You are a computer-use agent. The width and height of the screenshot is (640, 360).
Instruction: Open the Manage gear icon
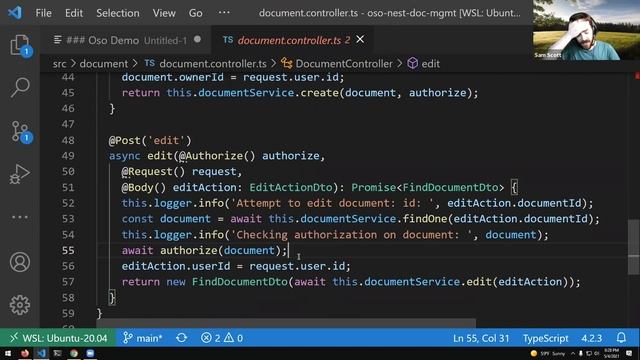pyautogui.click(x=20, y=304)
